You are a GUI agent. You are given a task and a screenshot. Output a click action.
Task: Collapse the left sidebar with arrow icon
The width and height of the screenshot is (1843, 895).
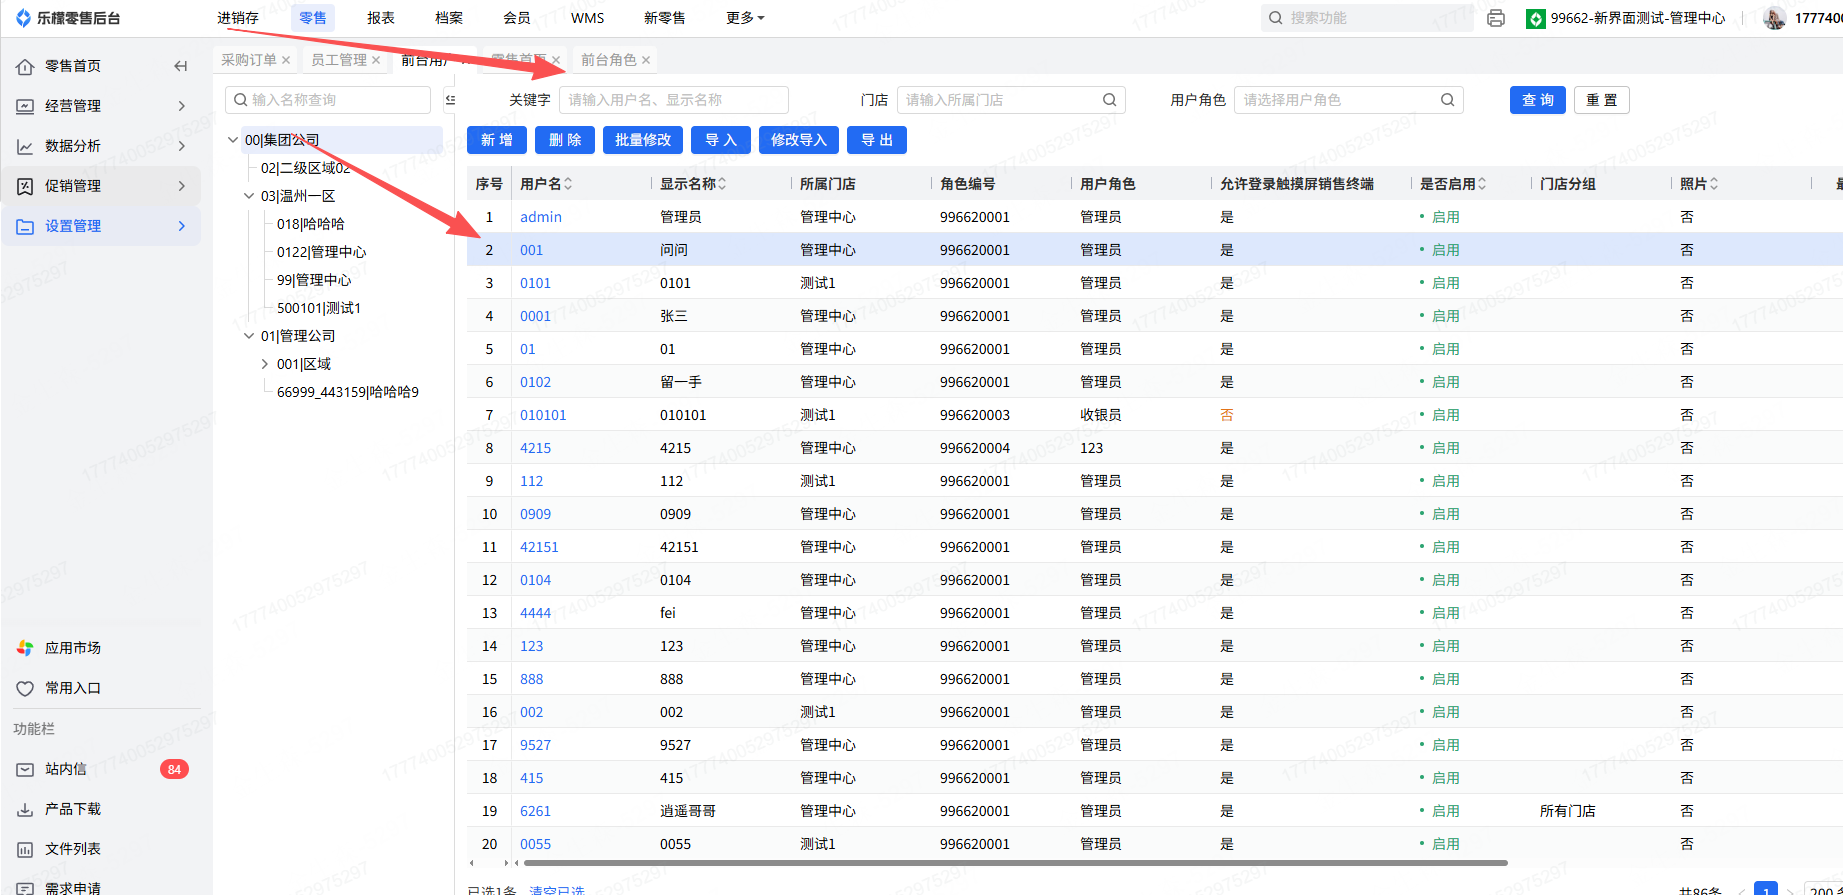click(x=180, y=66)
